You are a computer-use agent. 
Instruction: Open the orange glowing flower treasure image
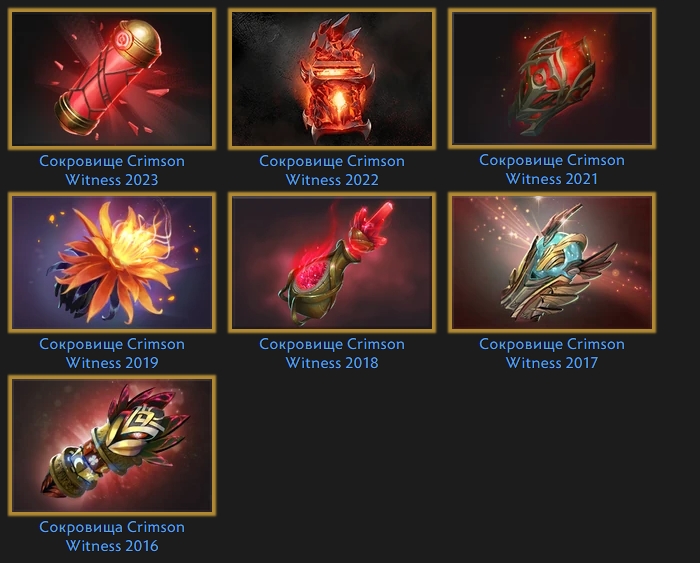112,262
